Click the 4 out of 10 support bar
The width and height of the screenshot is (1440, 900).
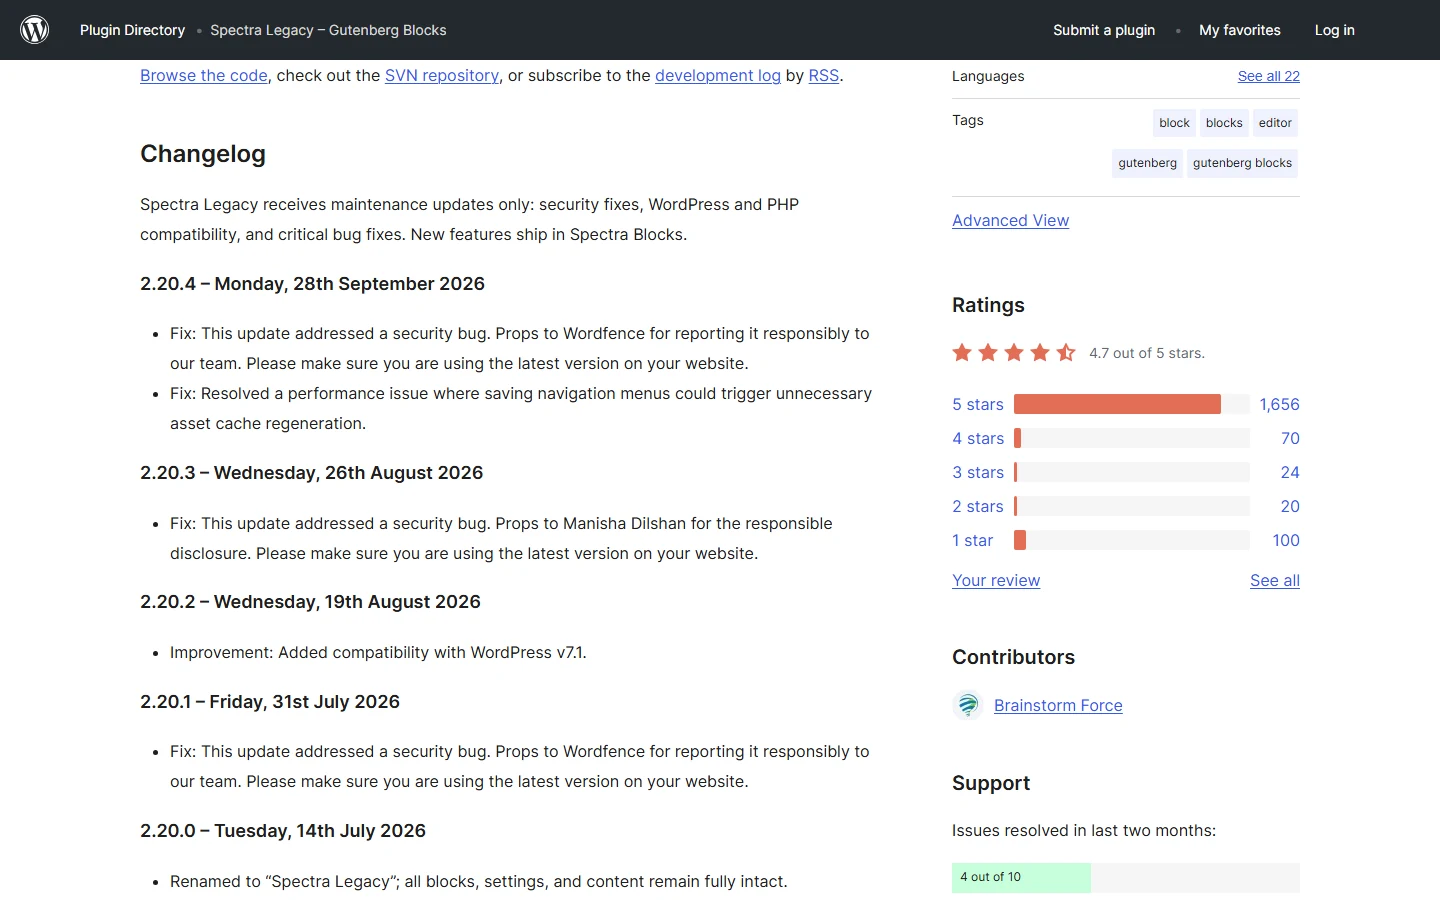[1126, 877]
